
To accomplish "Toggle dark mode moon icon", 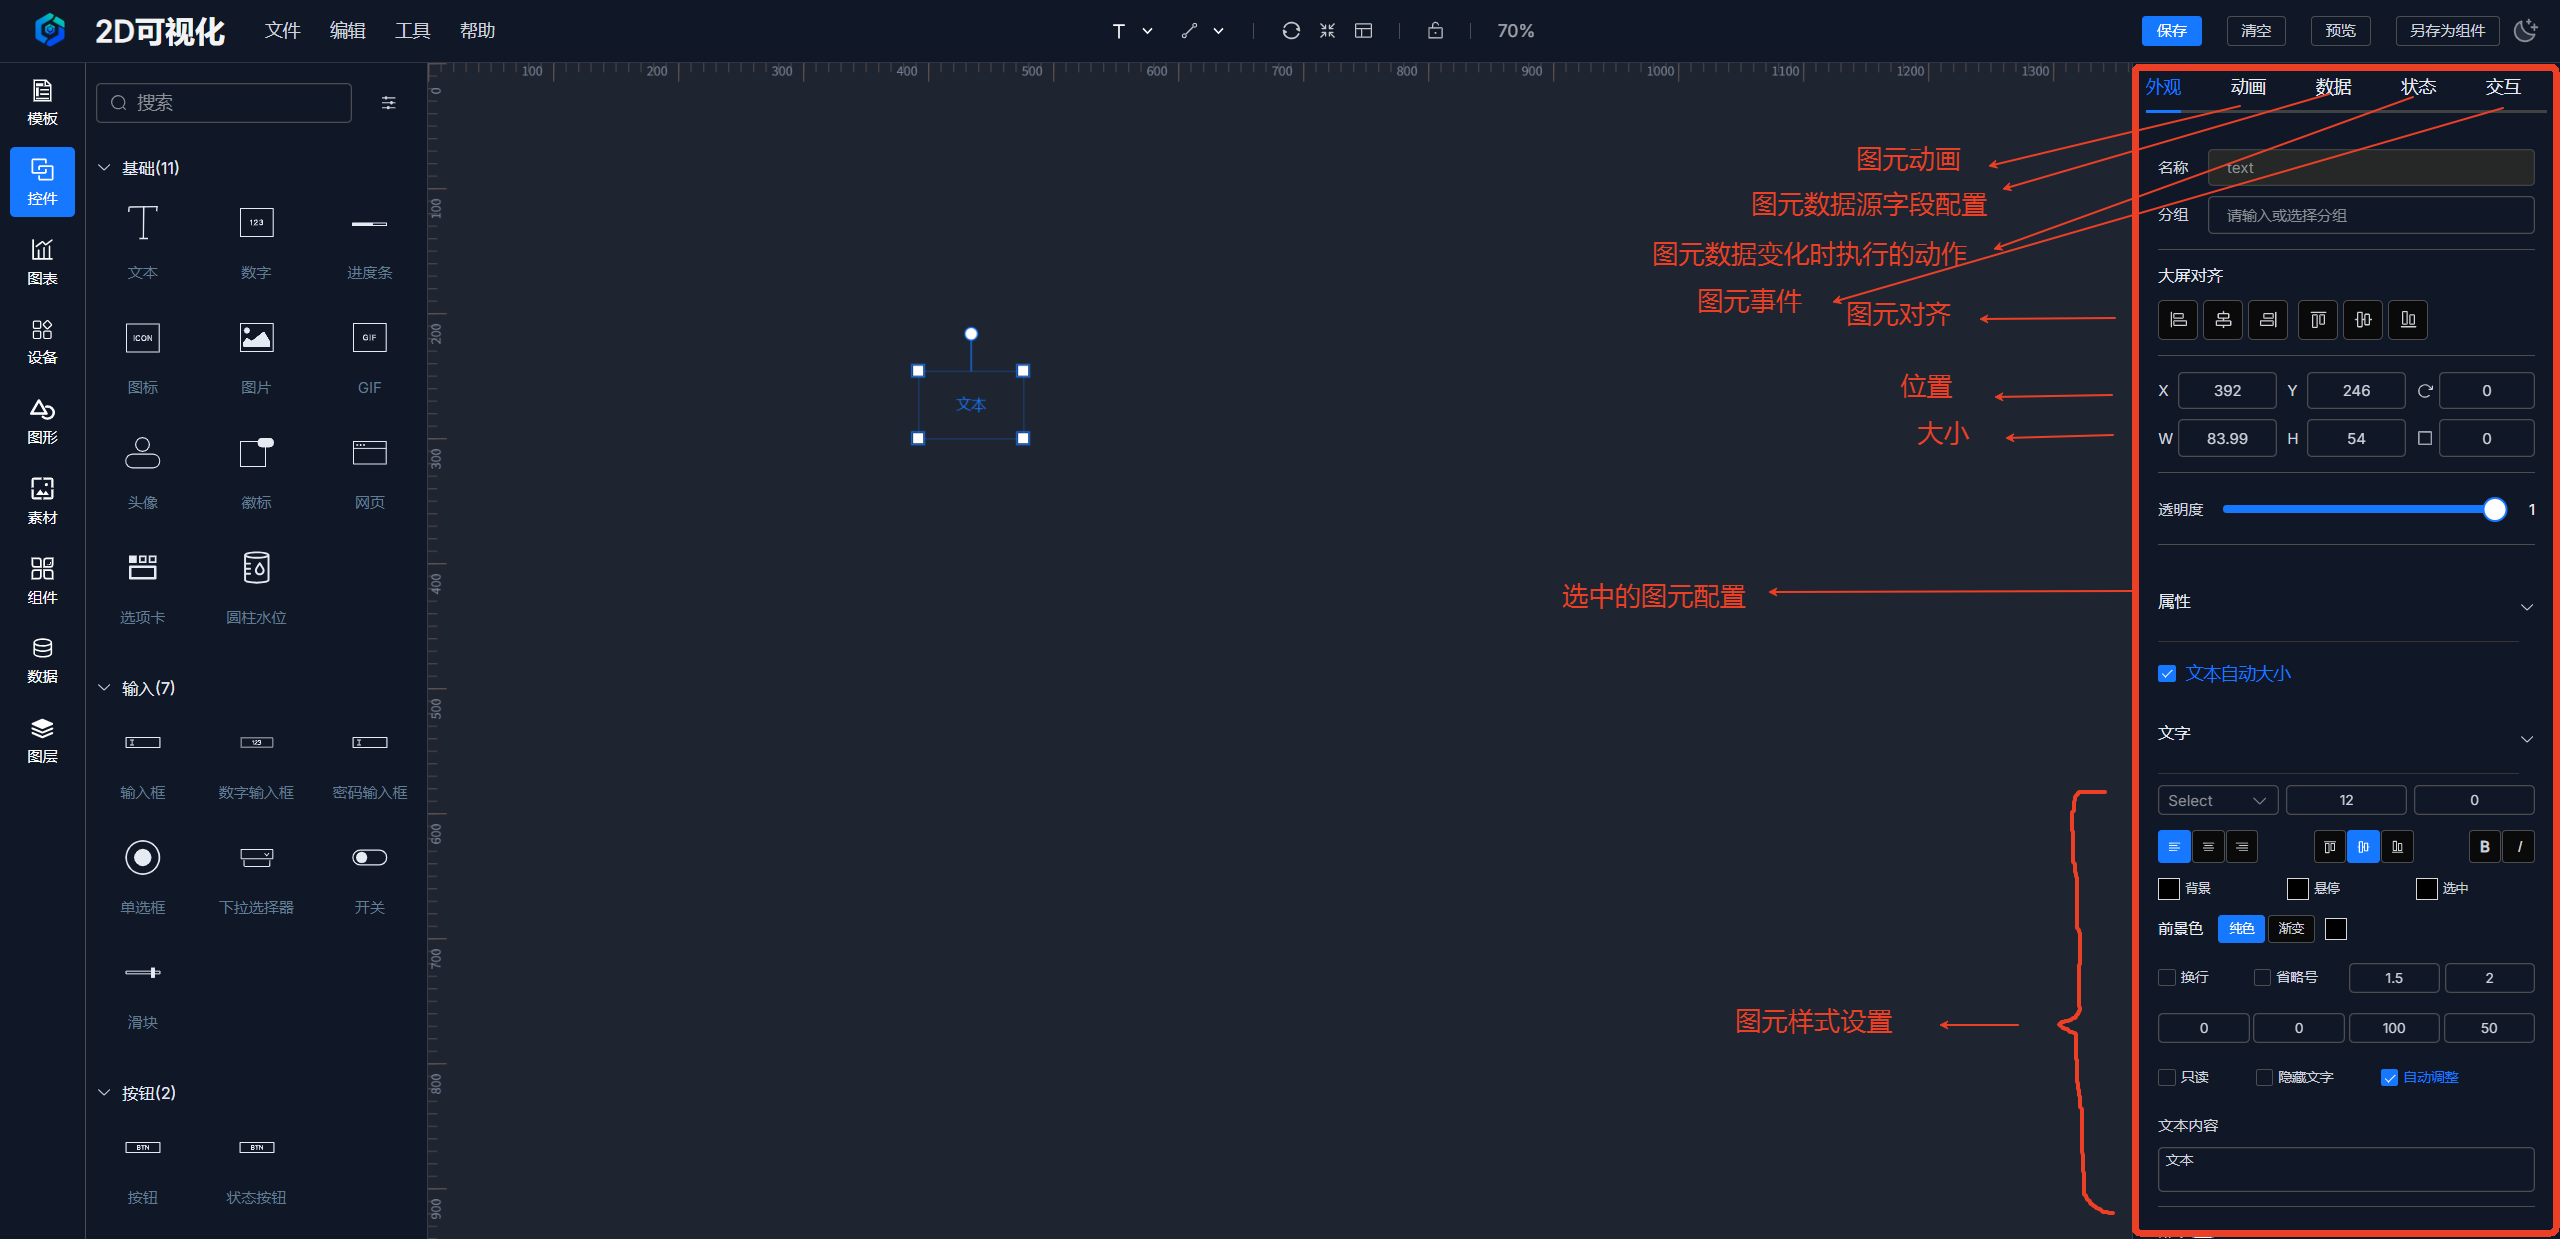I will (x=2526, y=31).
